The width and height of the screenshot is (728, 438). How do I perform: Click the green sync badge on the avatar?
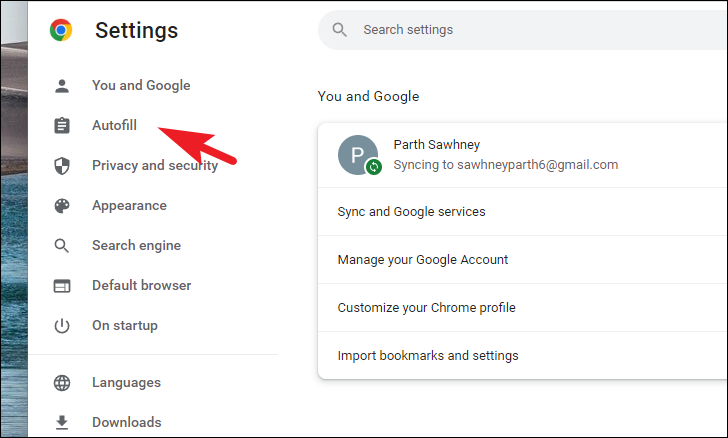[x=374, y=167]
